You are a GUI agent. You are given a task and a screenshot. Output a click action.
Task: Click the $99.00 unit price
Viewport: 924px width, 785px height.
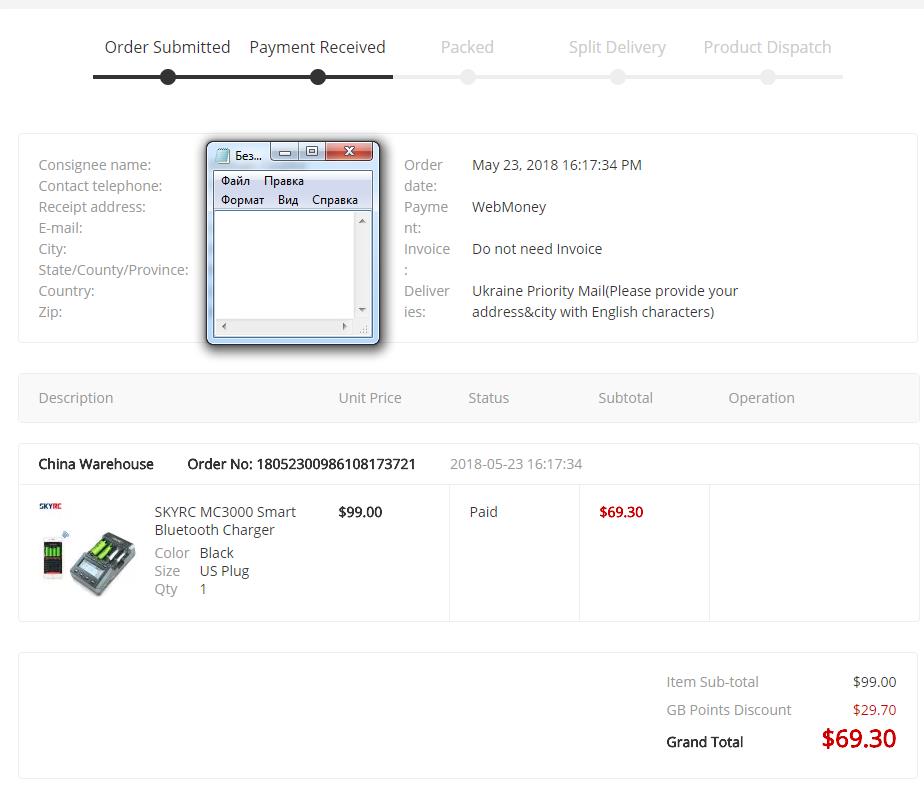(360, 512)
